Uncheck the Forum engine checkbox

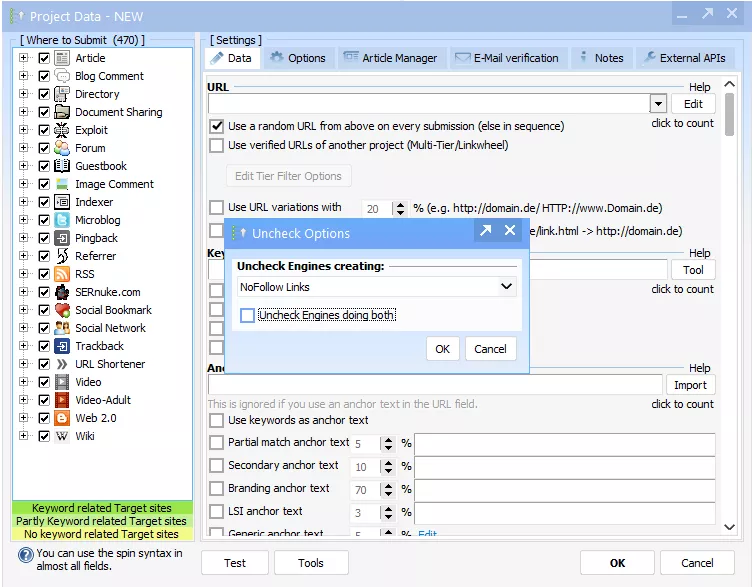click(x=44, y=148)
